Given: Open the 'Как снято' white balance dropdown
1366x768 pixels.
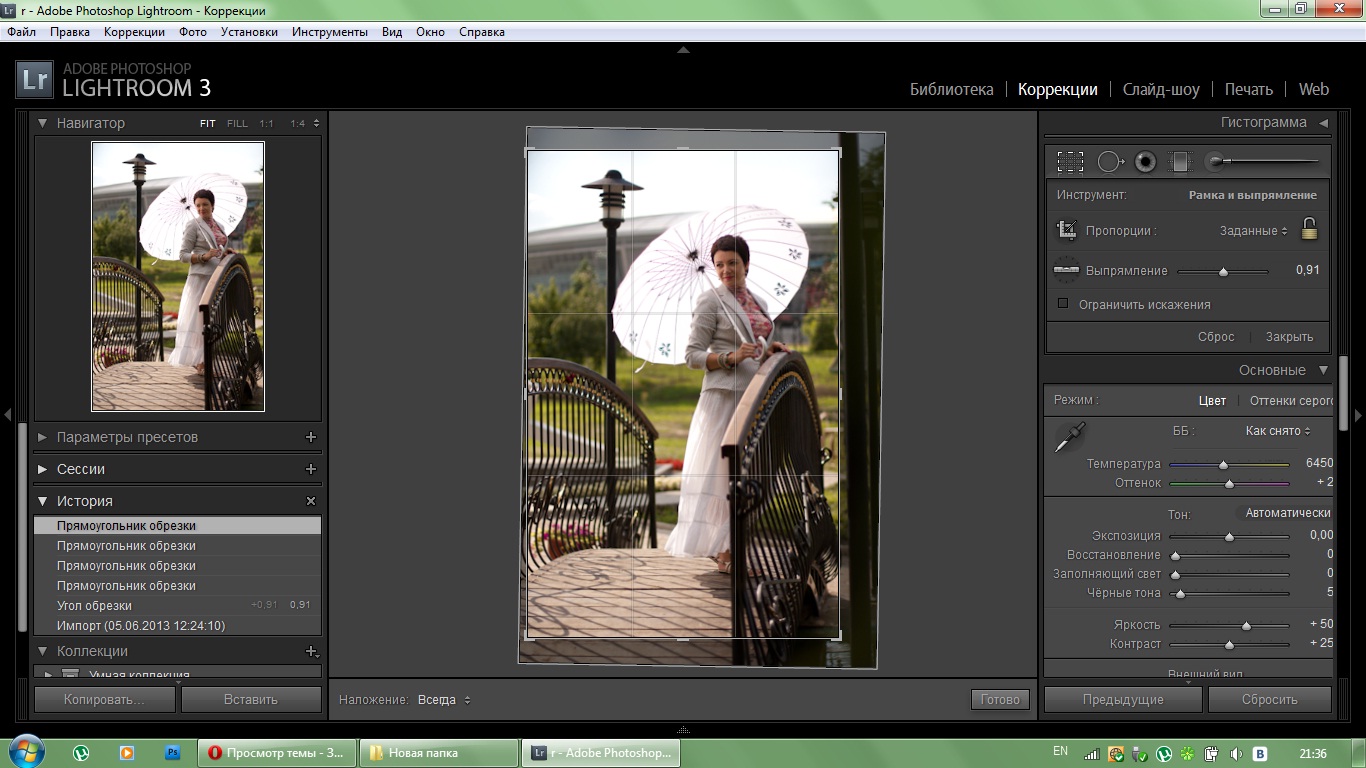Looking at the screenshot, I should [x=1278, y=431].
